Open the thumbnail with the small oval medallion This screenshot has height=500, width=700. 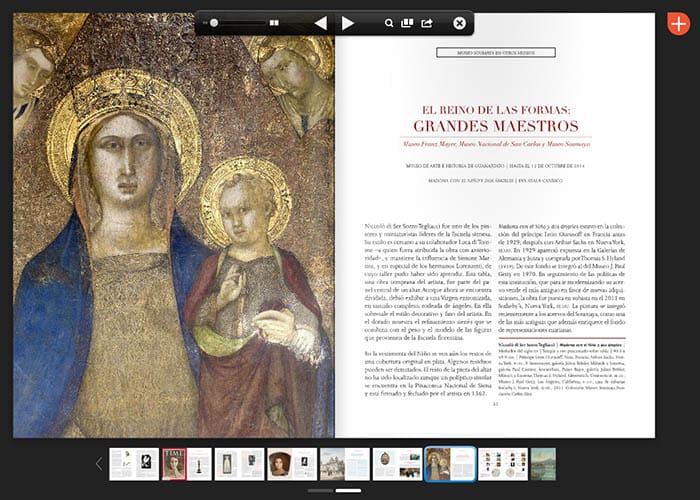pos(397,464)
